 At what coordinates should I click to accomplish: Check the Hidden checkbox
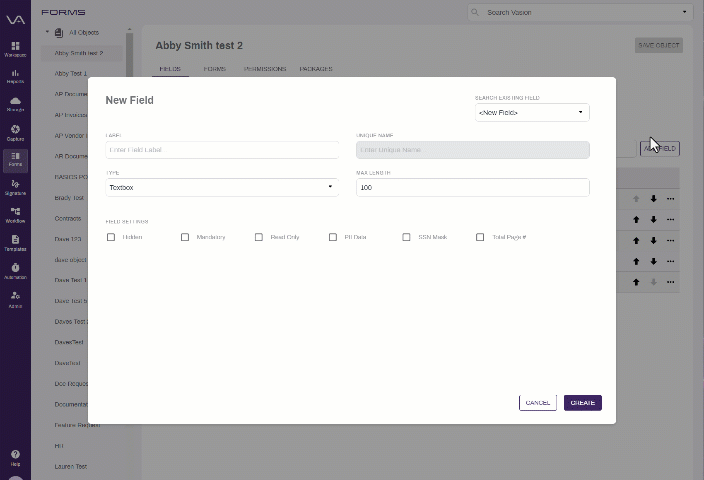coord(111,237)
